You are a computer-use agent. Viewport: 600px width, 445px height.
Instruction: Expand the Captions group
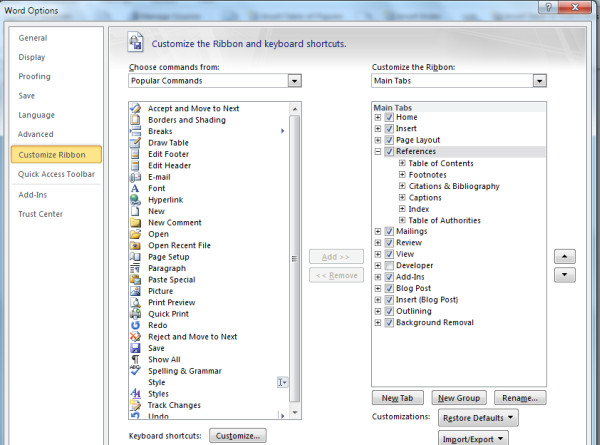coord(402,197)
